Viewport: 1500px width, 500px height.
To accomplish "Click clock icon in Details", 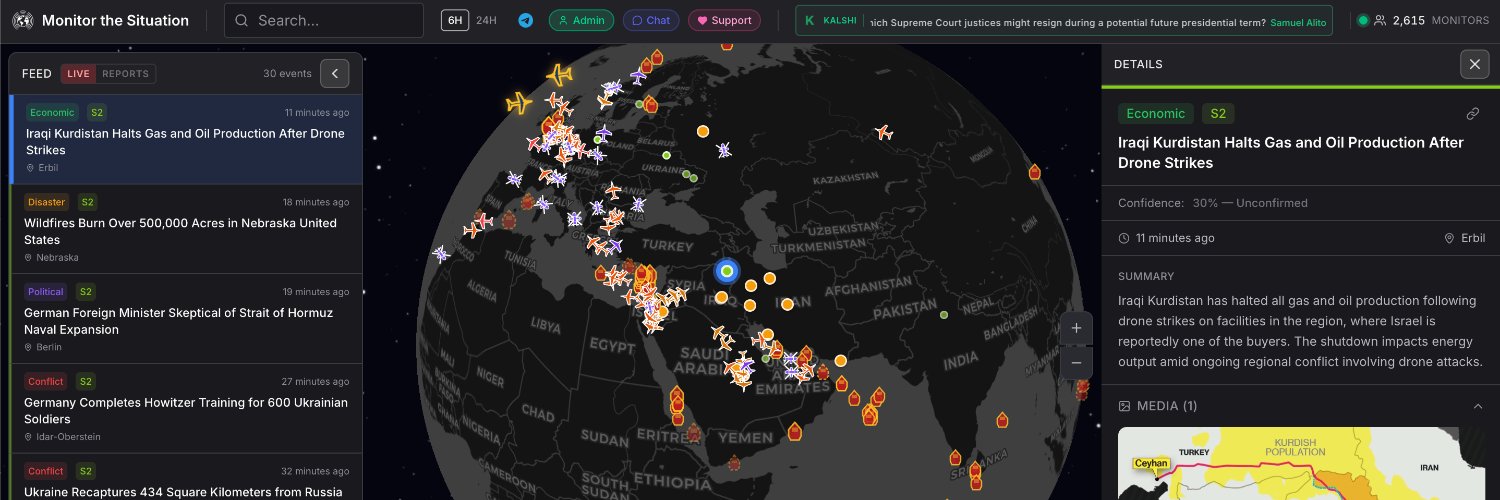I will pos(1124,238).
